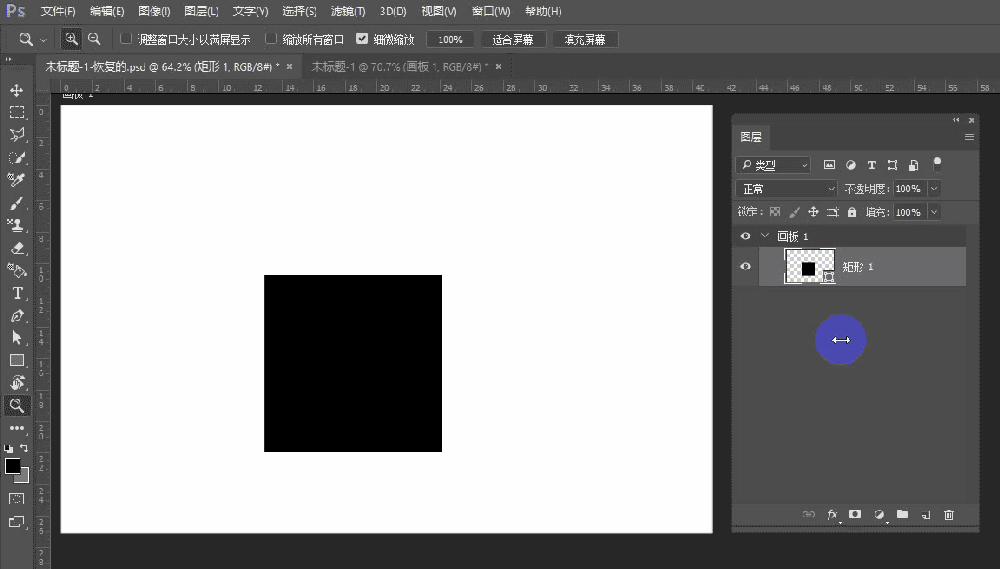Open zoom tool preset picker arrow
This screenshot has height=569, width=1000.
point(43,40)
